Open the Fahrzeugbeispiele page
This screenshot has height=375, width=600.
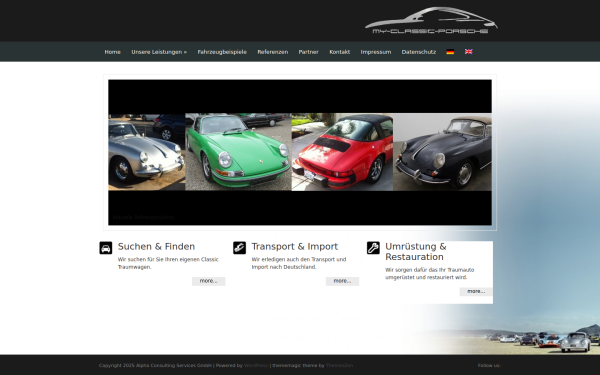(222, 52)
